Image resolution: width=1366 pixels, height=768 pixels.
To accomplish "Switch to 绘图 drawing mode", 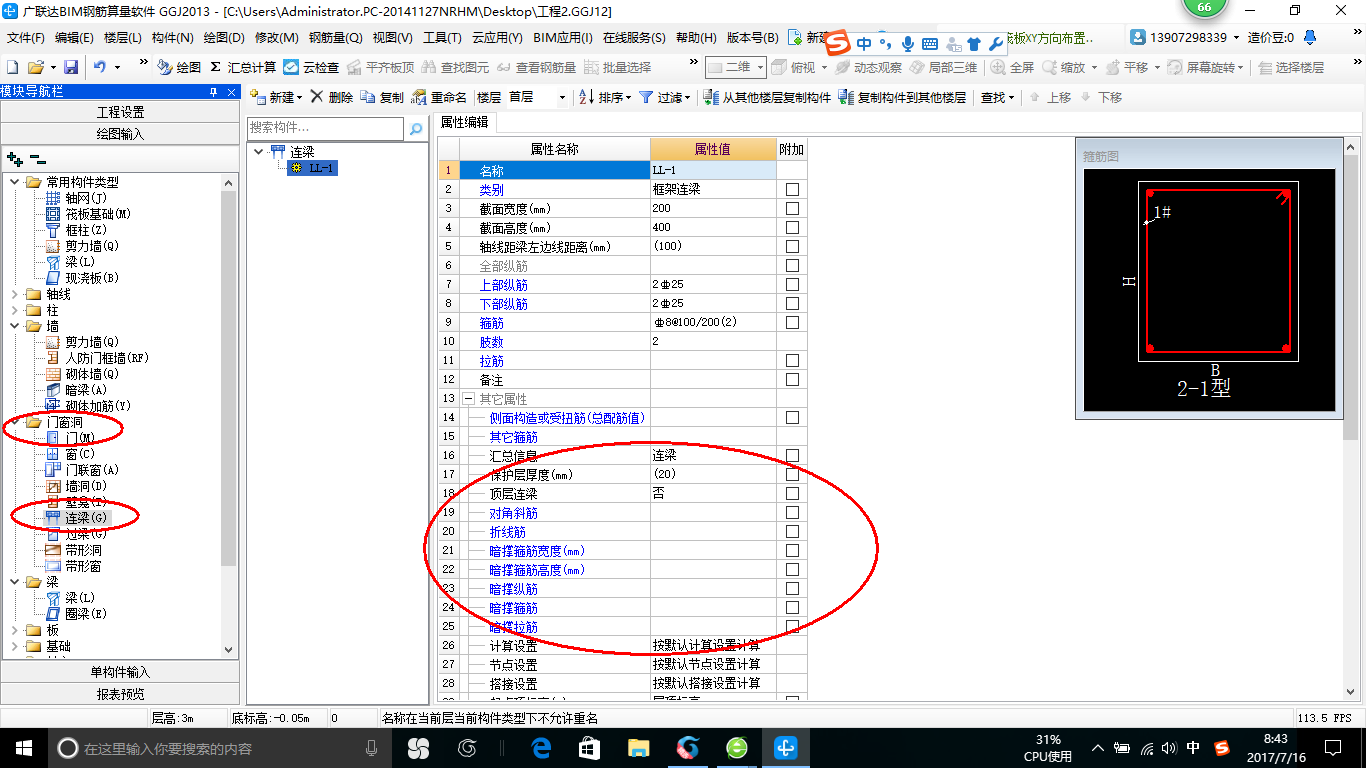I will (179, 67).
